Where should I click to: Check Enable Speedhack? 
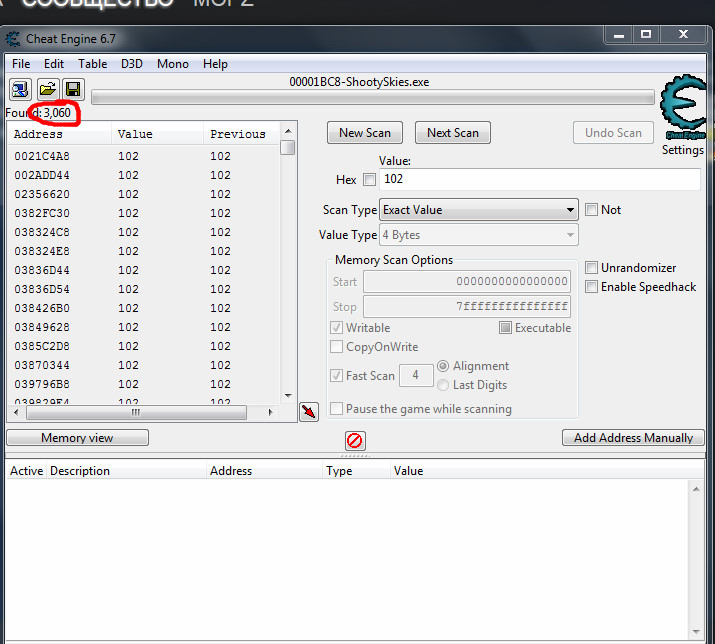pos(591,287)
